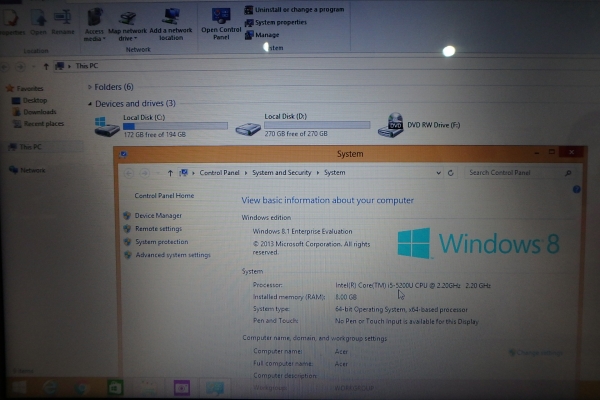Select Add a network location icon
The height and width of the screenshot is (400, 600).
coord(171,25)
